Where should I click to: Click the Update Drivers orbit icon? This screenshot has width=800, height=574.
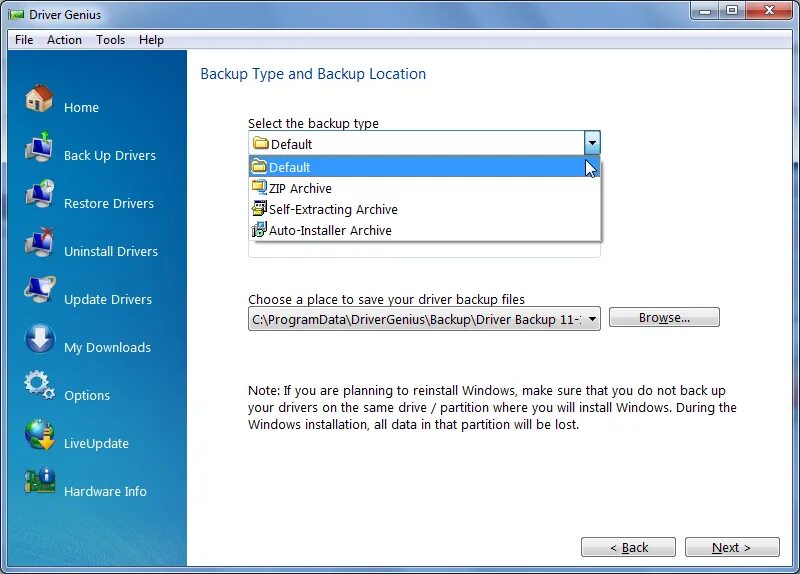[39, 289]
